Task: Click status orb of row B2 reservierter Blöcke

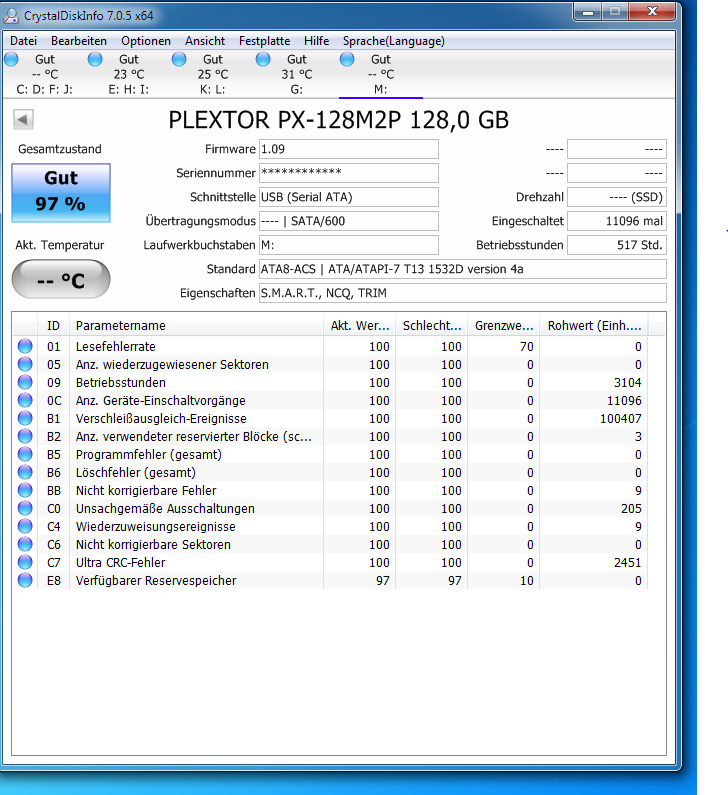Action: [25, 437]
